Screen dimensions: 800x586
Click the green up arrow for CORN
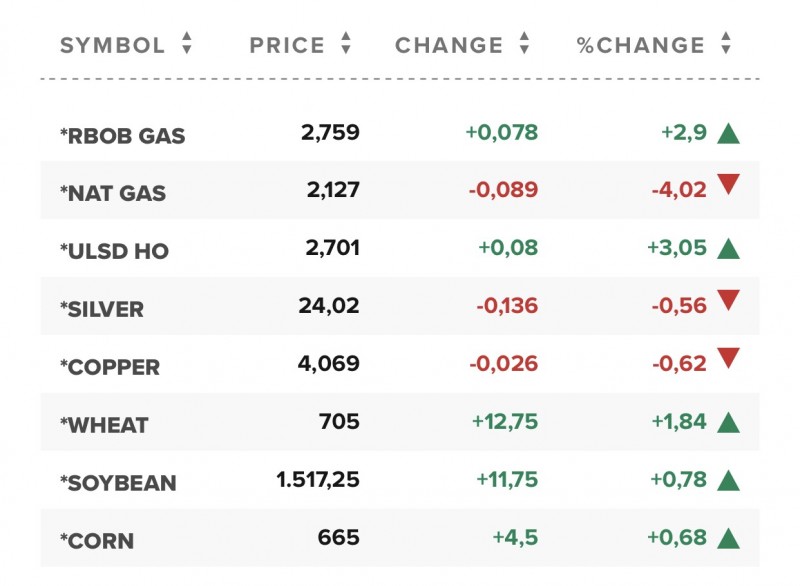click(728, 539)
